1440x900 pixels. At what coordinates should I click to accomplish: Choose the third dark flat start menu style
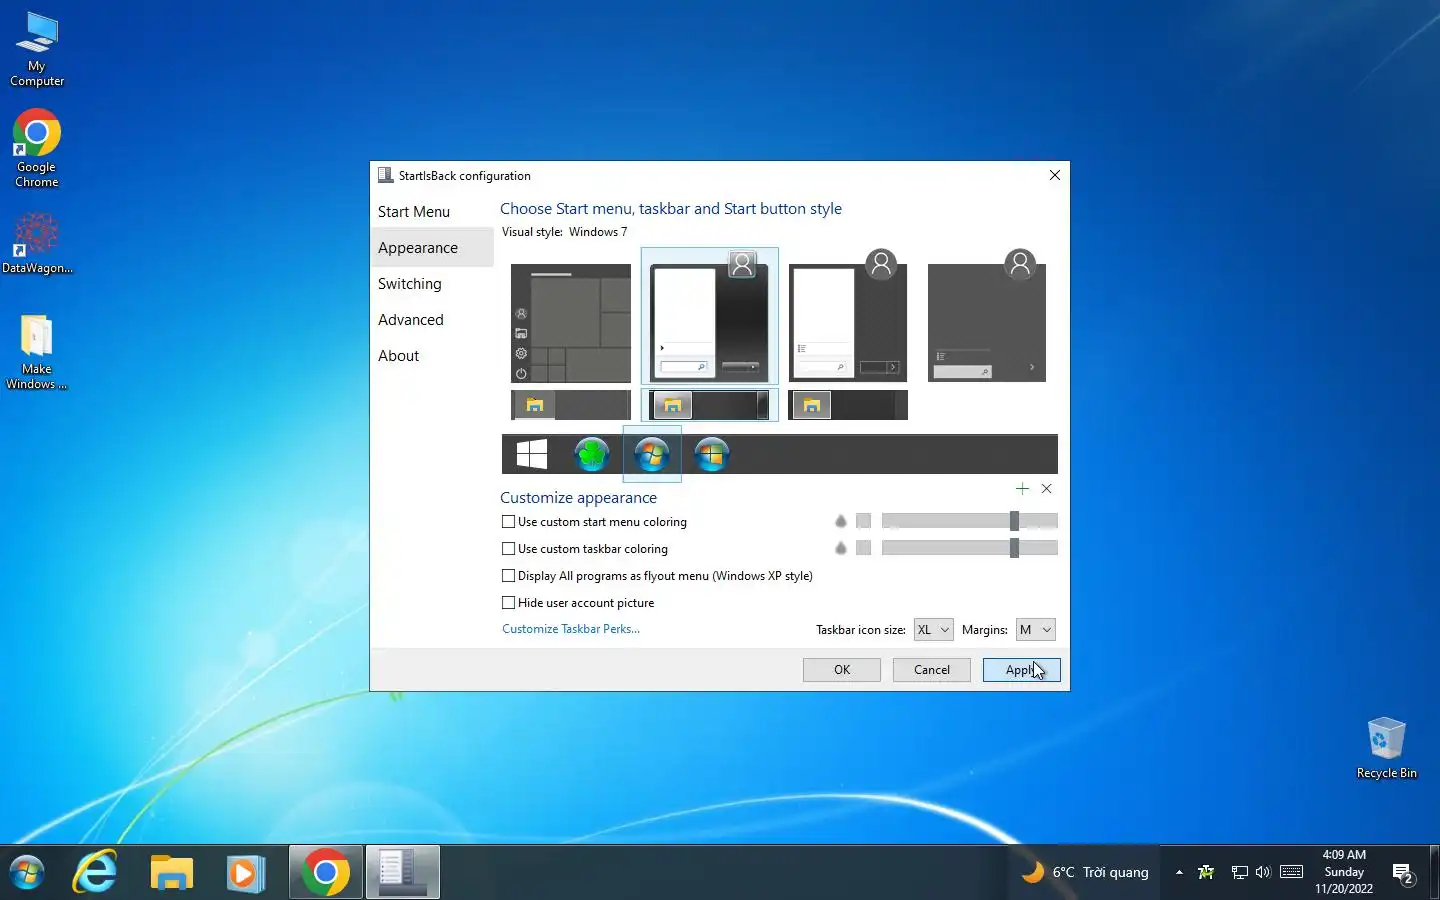click(848, 316)
